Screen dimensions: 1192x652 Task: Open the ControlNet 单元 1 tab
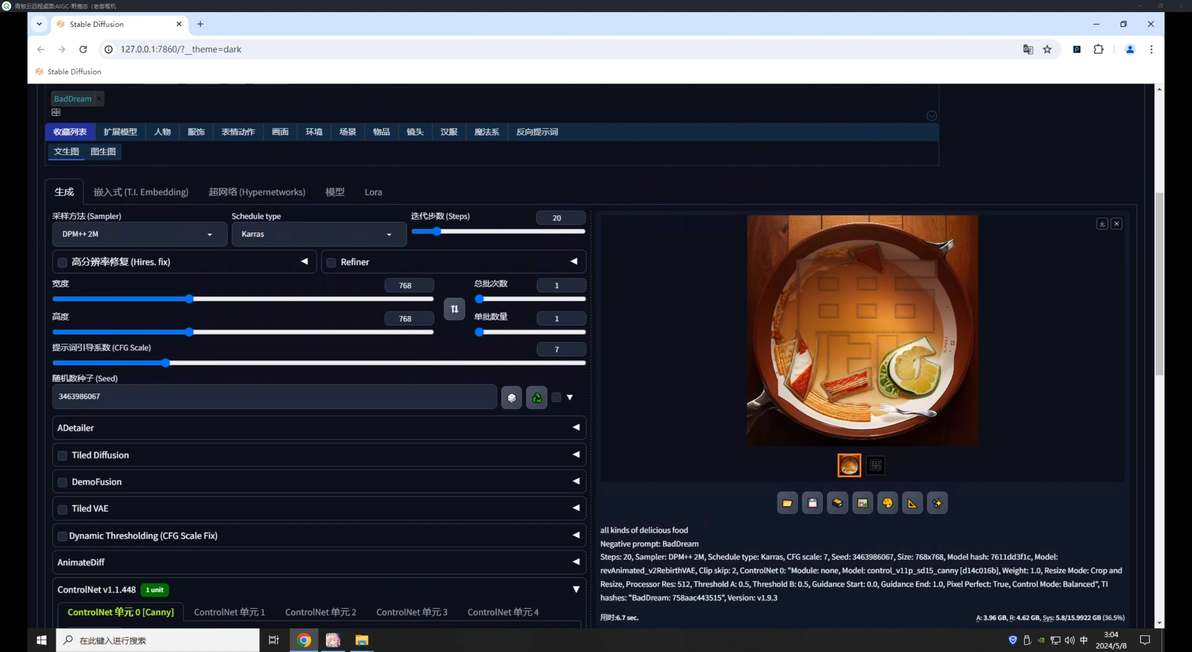coord(230,612)
